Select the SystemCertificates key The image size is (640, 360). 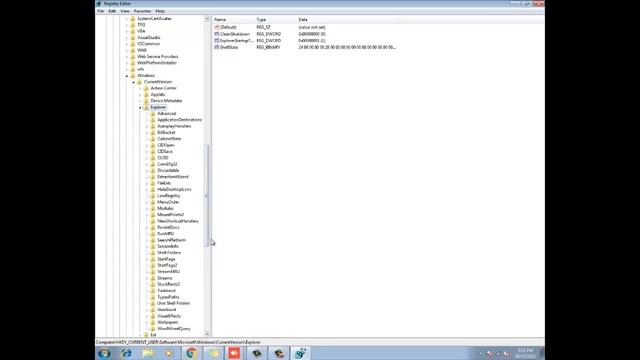[154, 18]
